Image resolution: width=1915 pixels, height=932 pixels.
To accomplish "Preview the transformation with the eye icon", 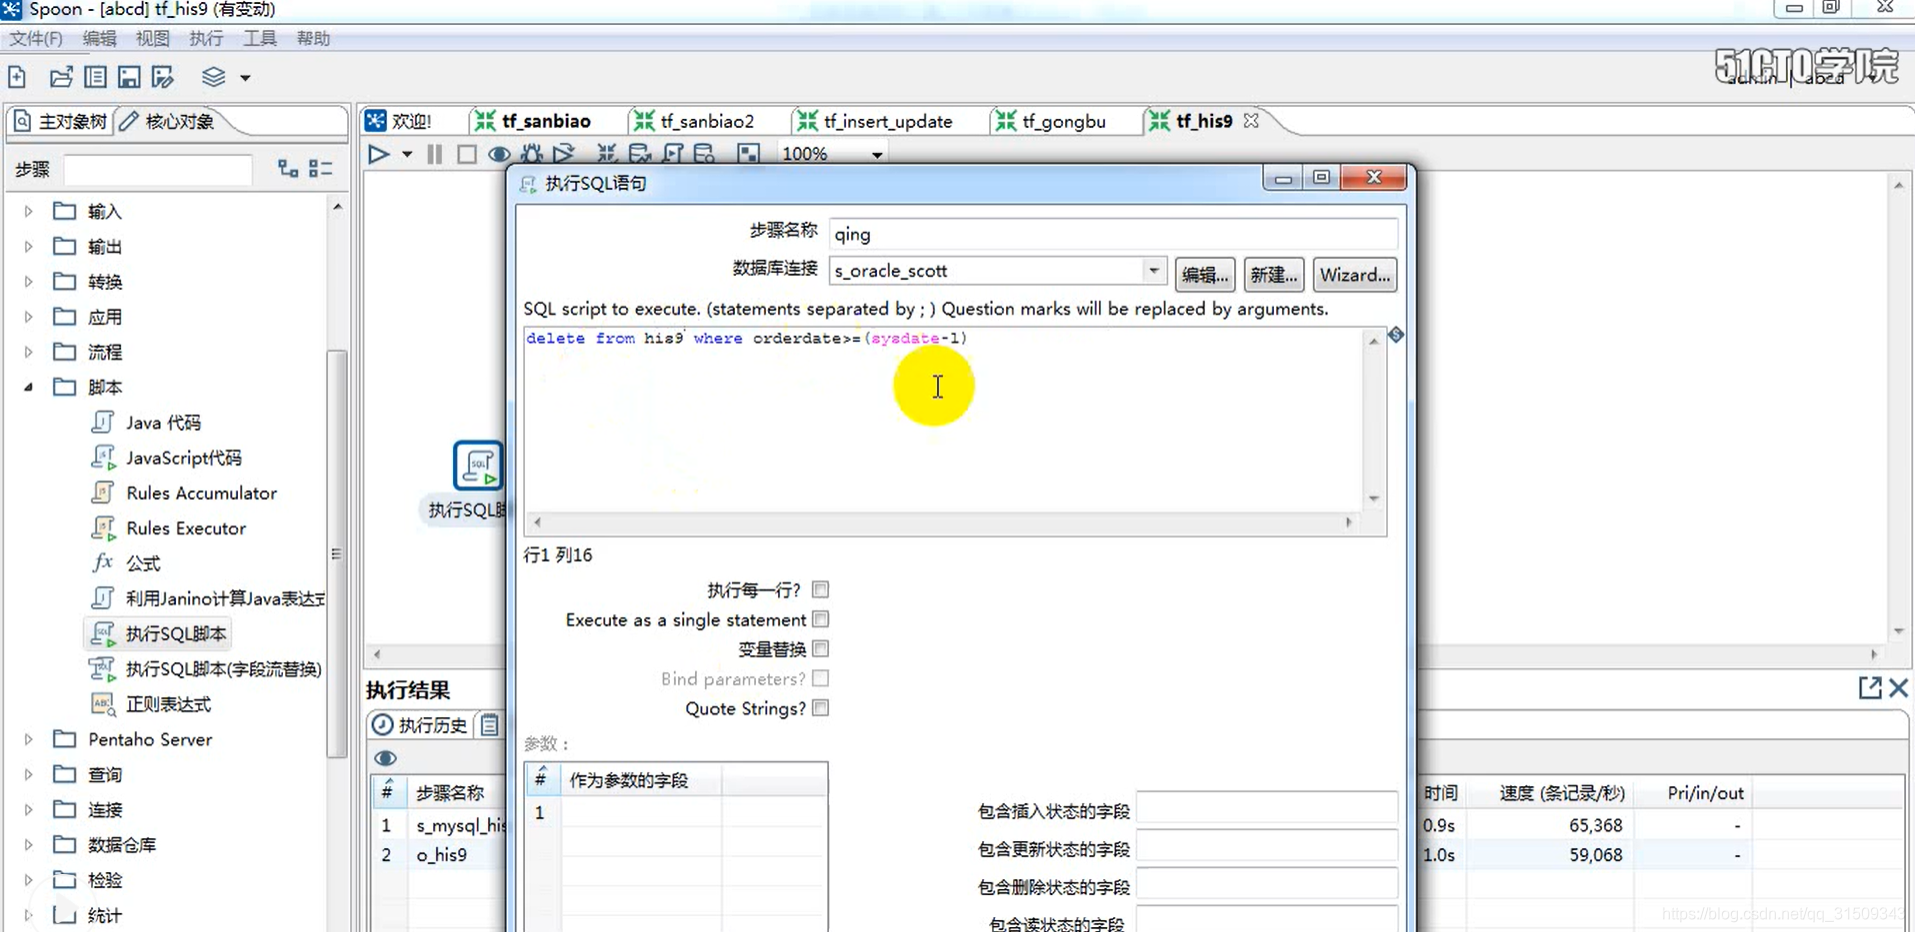I will click(499, 154).
